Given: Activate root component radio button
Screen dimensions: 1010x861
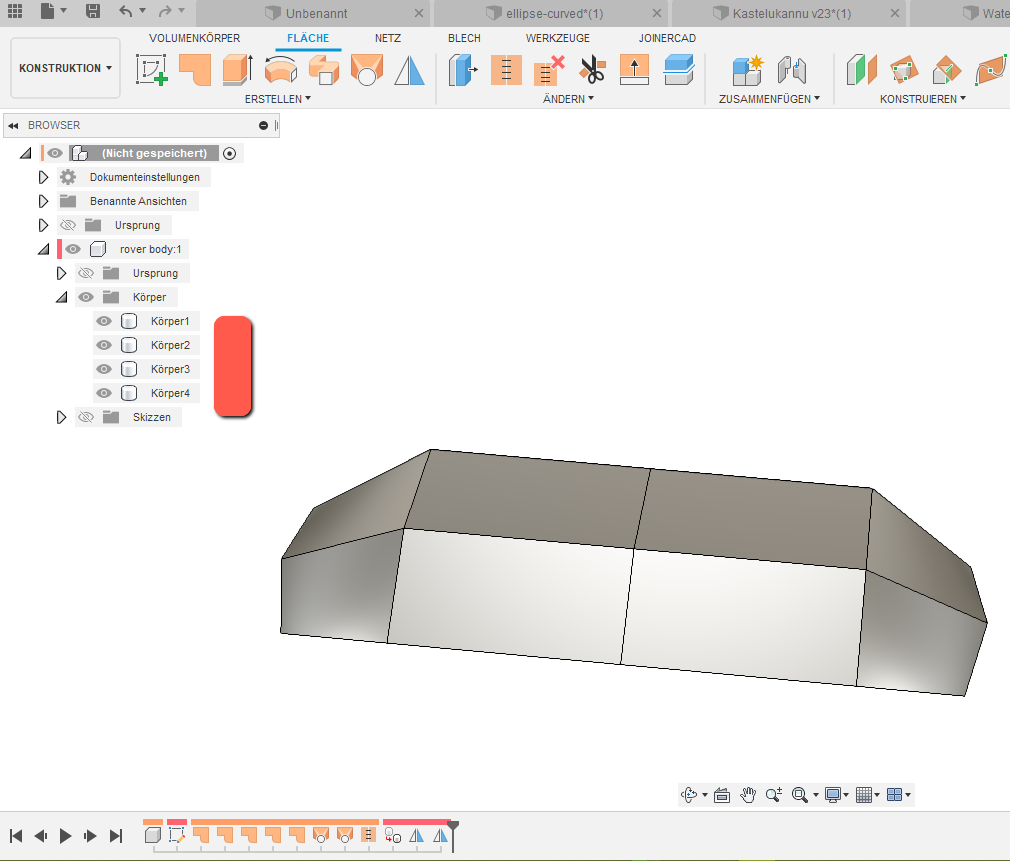Looking at the screenshot, I should pos(229,153).
